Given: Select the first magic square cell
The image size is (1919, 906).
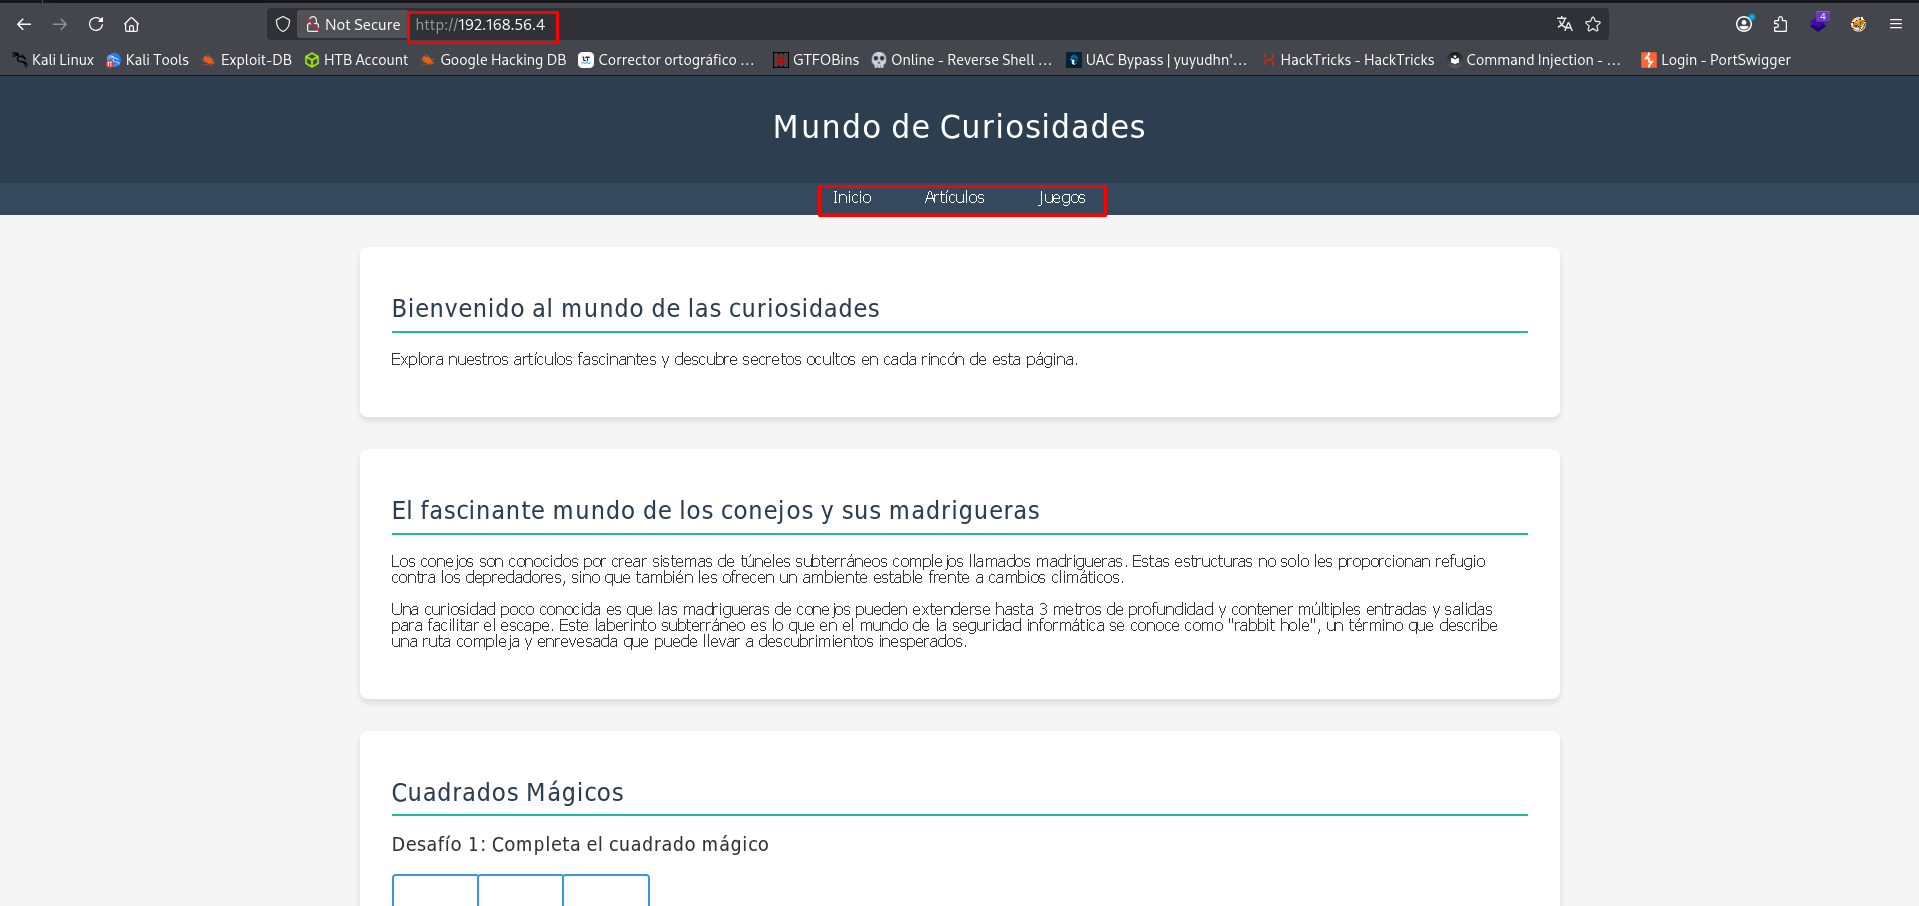Looking at the screenshot, I should pos(435,890).
